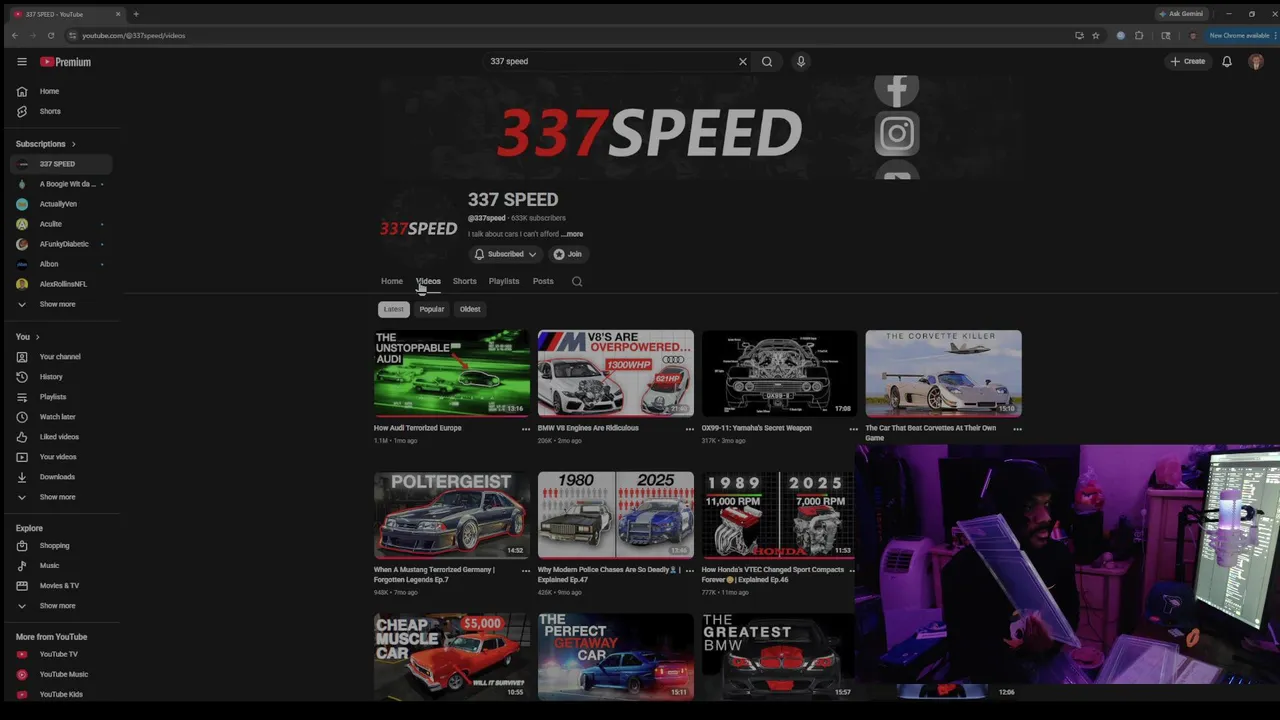Click the Join membership button

[x=568, y=254]
